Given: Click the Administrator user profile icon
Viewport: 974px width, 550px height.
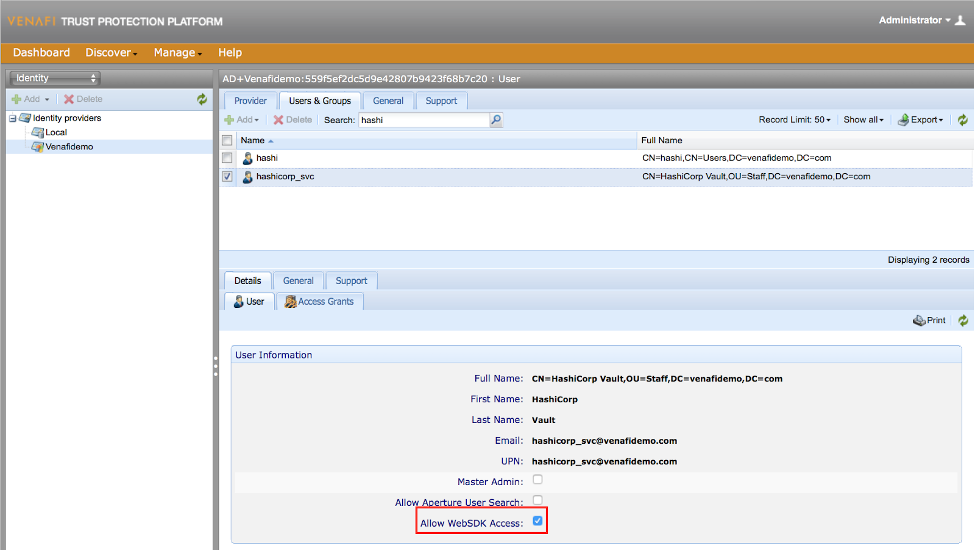Looking at the screenshot, I should (960, 21).
